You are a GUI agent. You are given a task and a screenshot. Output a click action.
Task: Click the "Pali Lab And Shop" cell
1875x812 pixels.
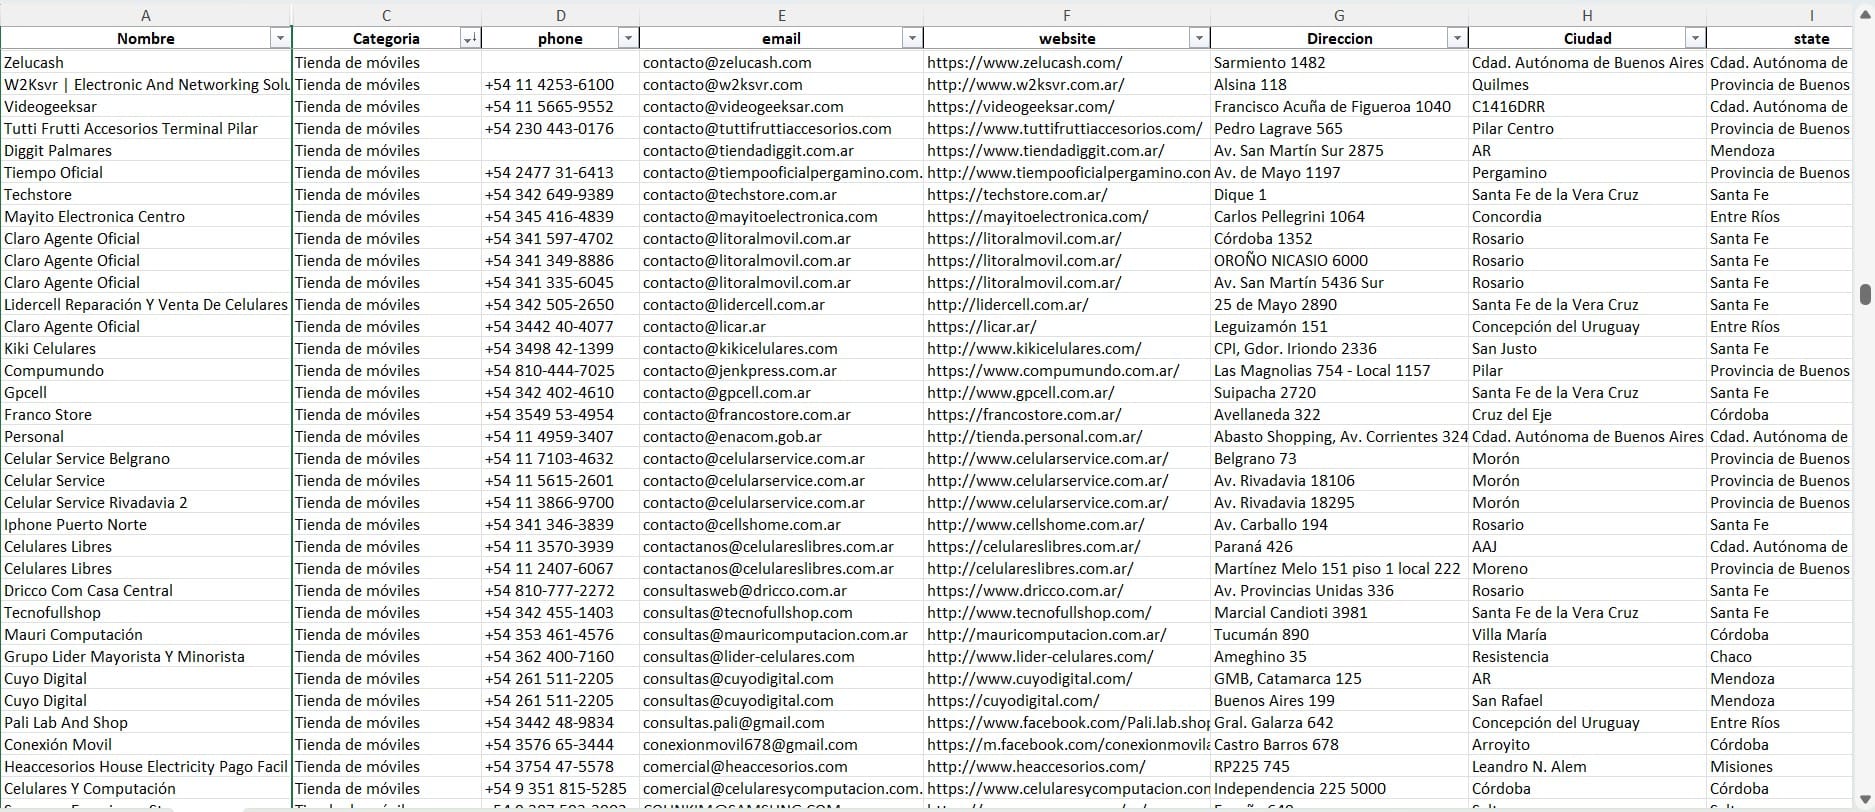(146, 722)
